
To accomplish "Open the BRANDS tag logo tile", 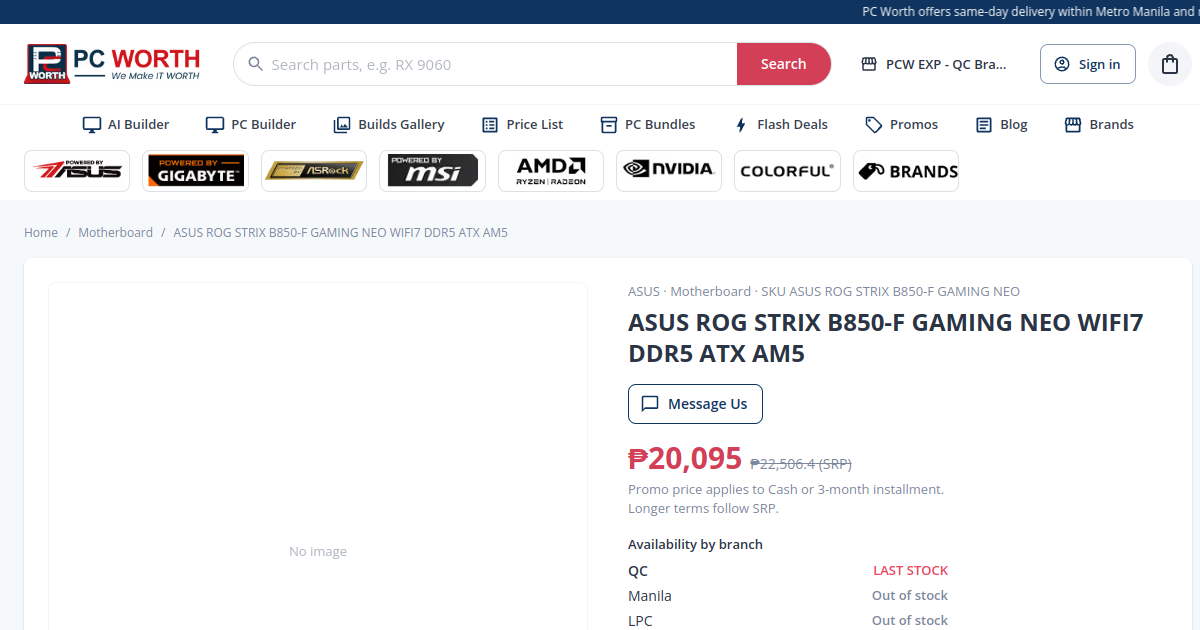I will [x=906, y=171].
